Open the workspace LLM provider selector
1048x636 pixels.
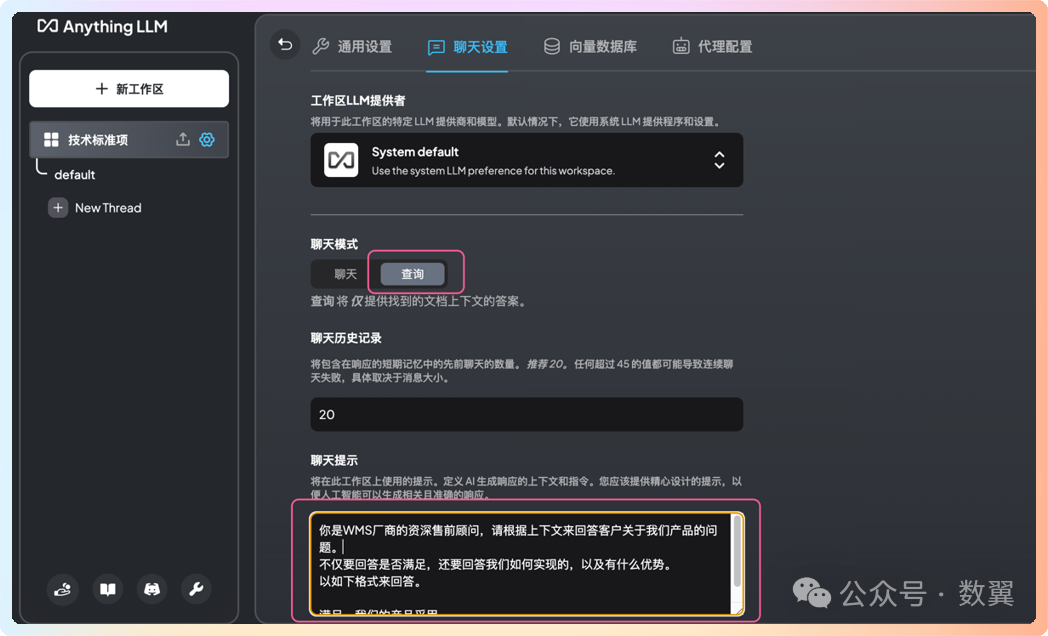[x=526, y=160]
